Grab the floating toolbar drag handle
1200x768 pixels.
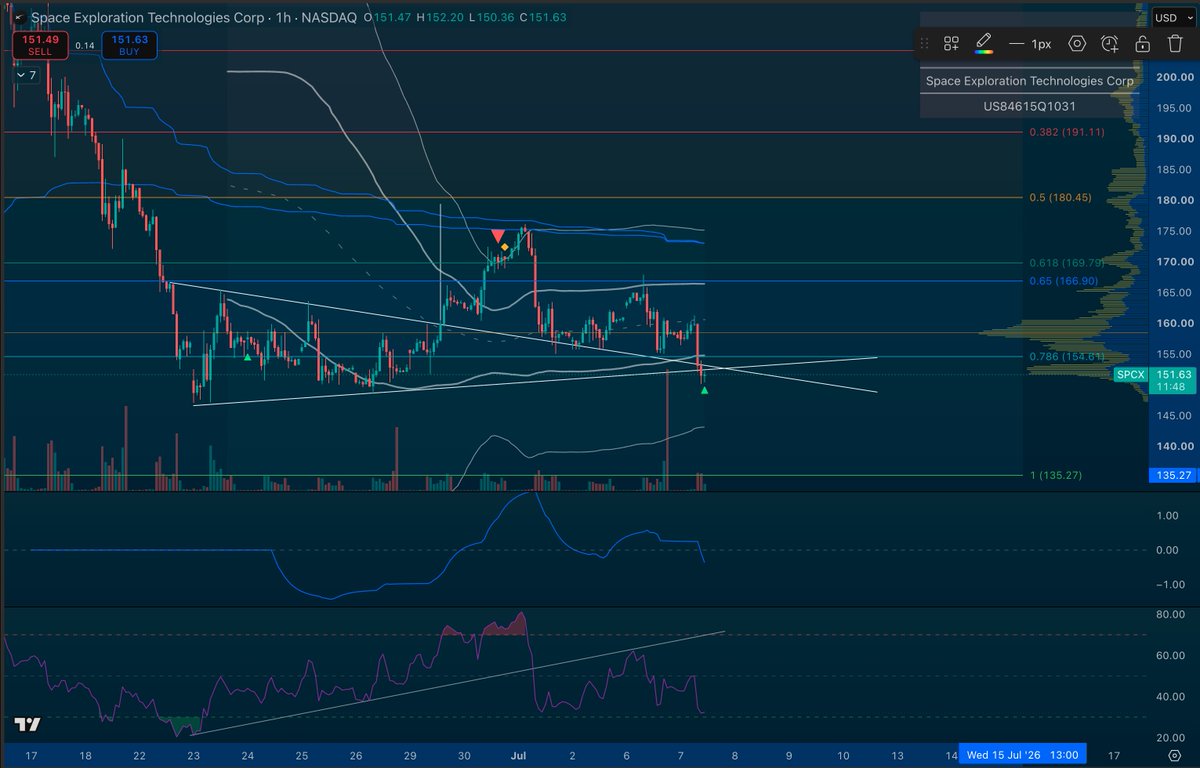925,44
